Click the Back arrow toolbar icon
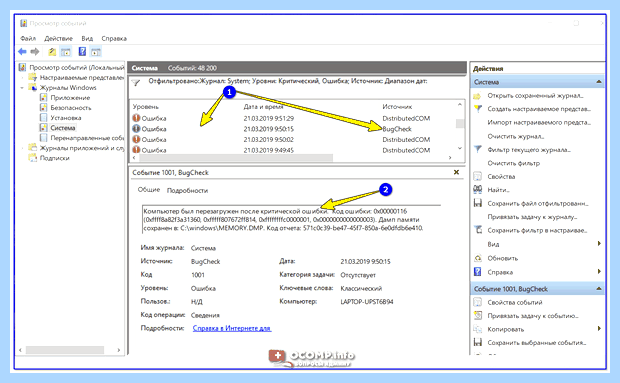The width and height of the screenshot is (620, 383). tap(22, 51)
